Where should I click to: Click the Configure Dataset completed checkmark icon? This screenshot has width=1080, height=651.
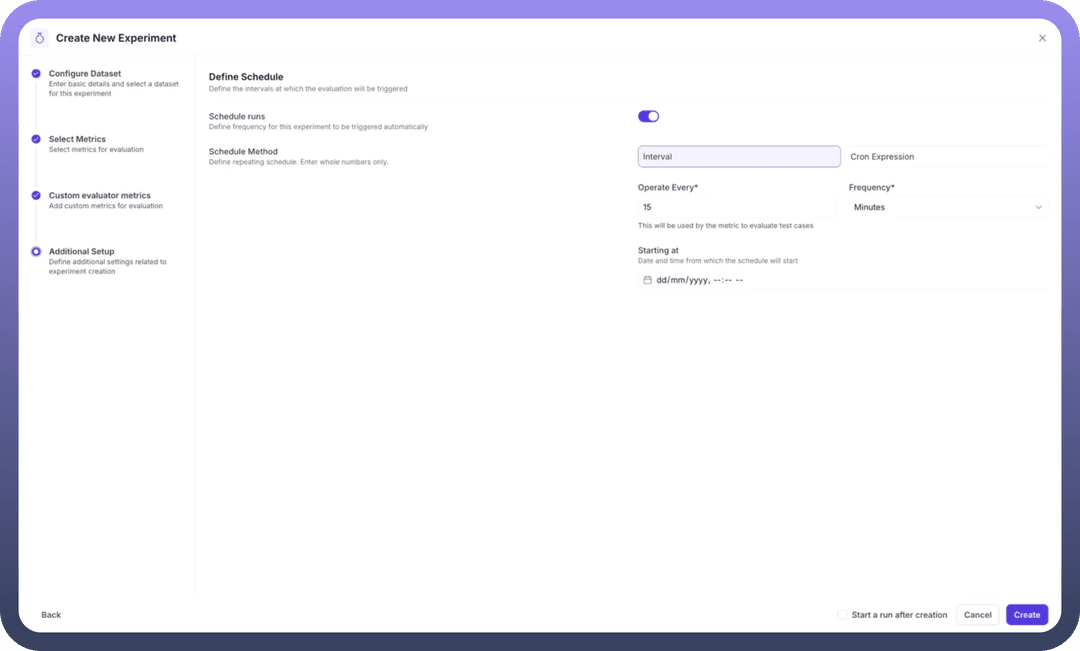click(x=36, y=74)
